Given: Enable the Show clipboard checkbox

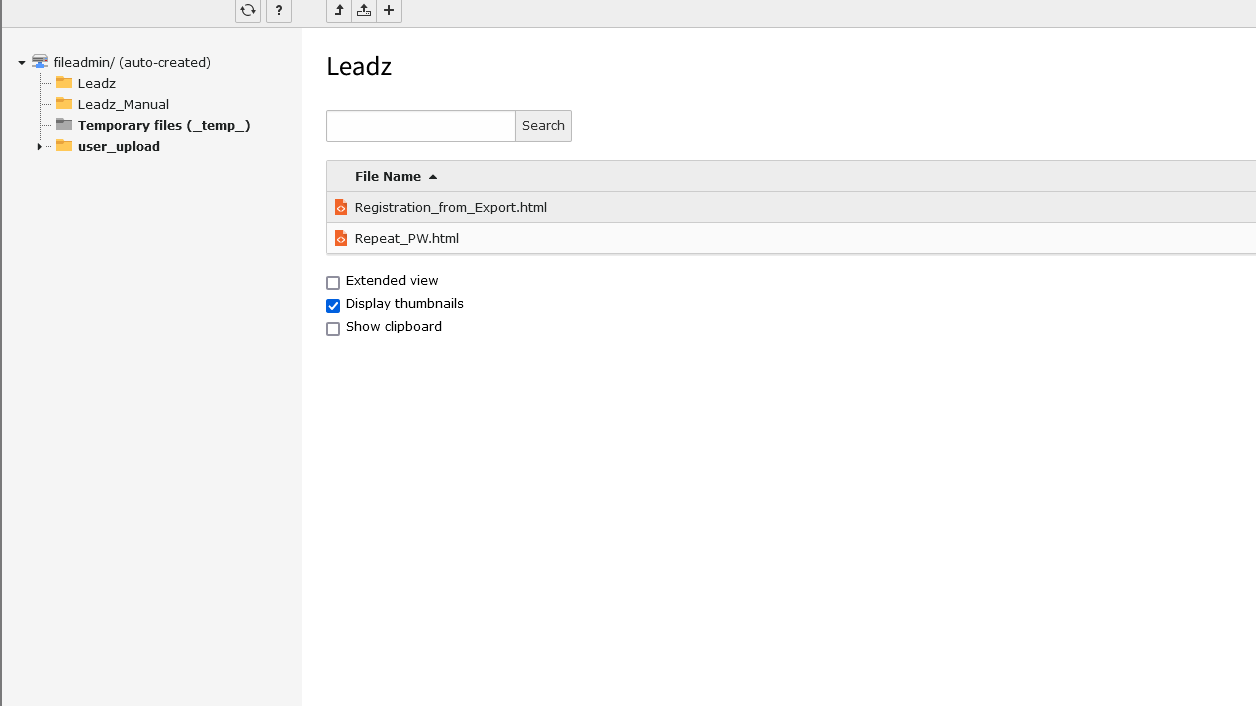Looking at the screenshot, I should pyautogui.click(x=333, y=329).
